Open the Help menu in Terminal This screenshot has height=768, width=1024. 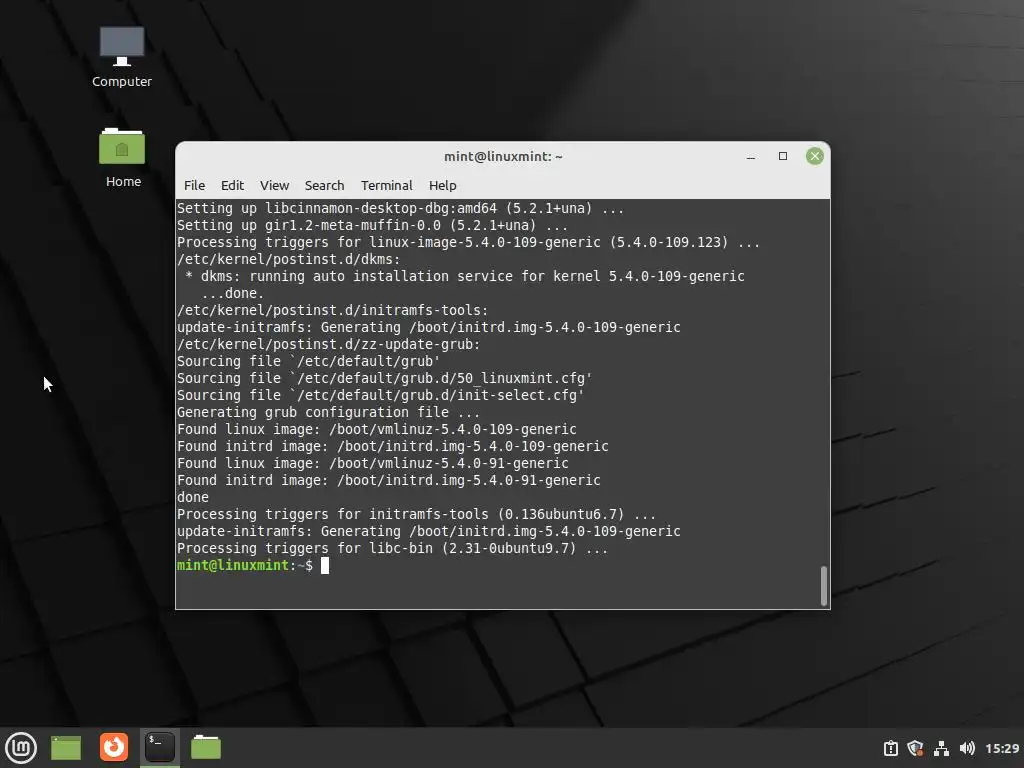coord(442,185)
